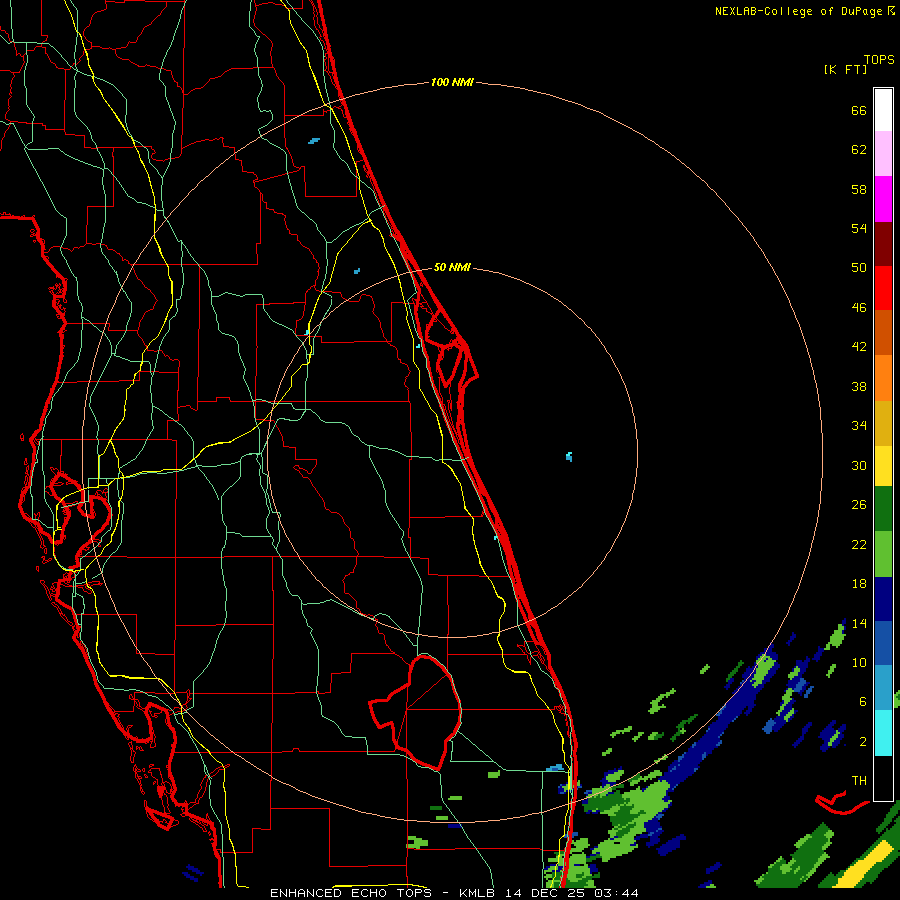Choose the dark green swatch on the scale
Image resolution: width=900 pixels, height=900 pixels.
tap(883, 509)
